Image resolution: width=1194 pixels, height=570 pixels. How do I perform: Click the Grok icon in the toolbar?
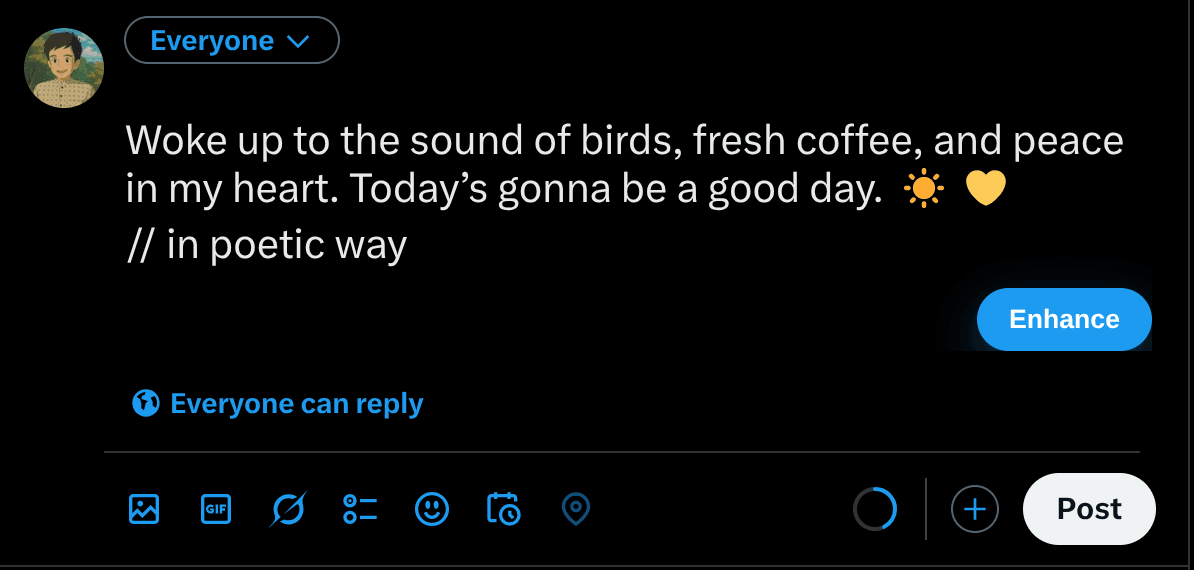pos(288,510)
